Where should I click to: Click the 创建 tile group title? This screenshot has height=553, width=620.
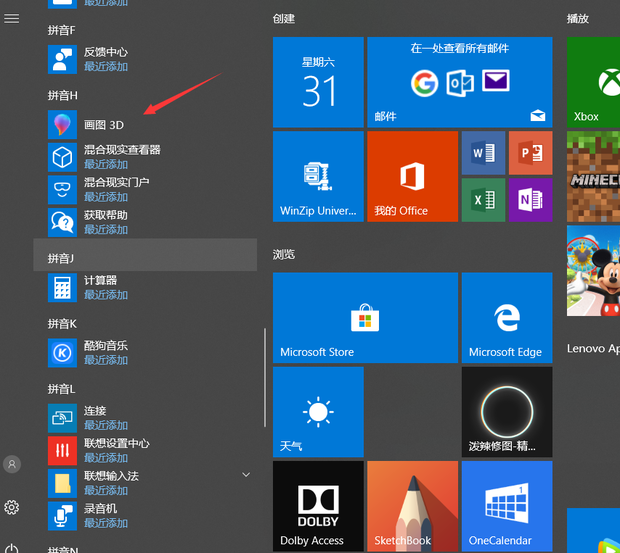coord(284,19)
